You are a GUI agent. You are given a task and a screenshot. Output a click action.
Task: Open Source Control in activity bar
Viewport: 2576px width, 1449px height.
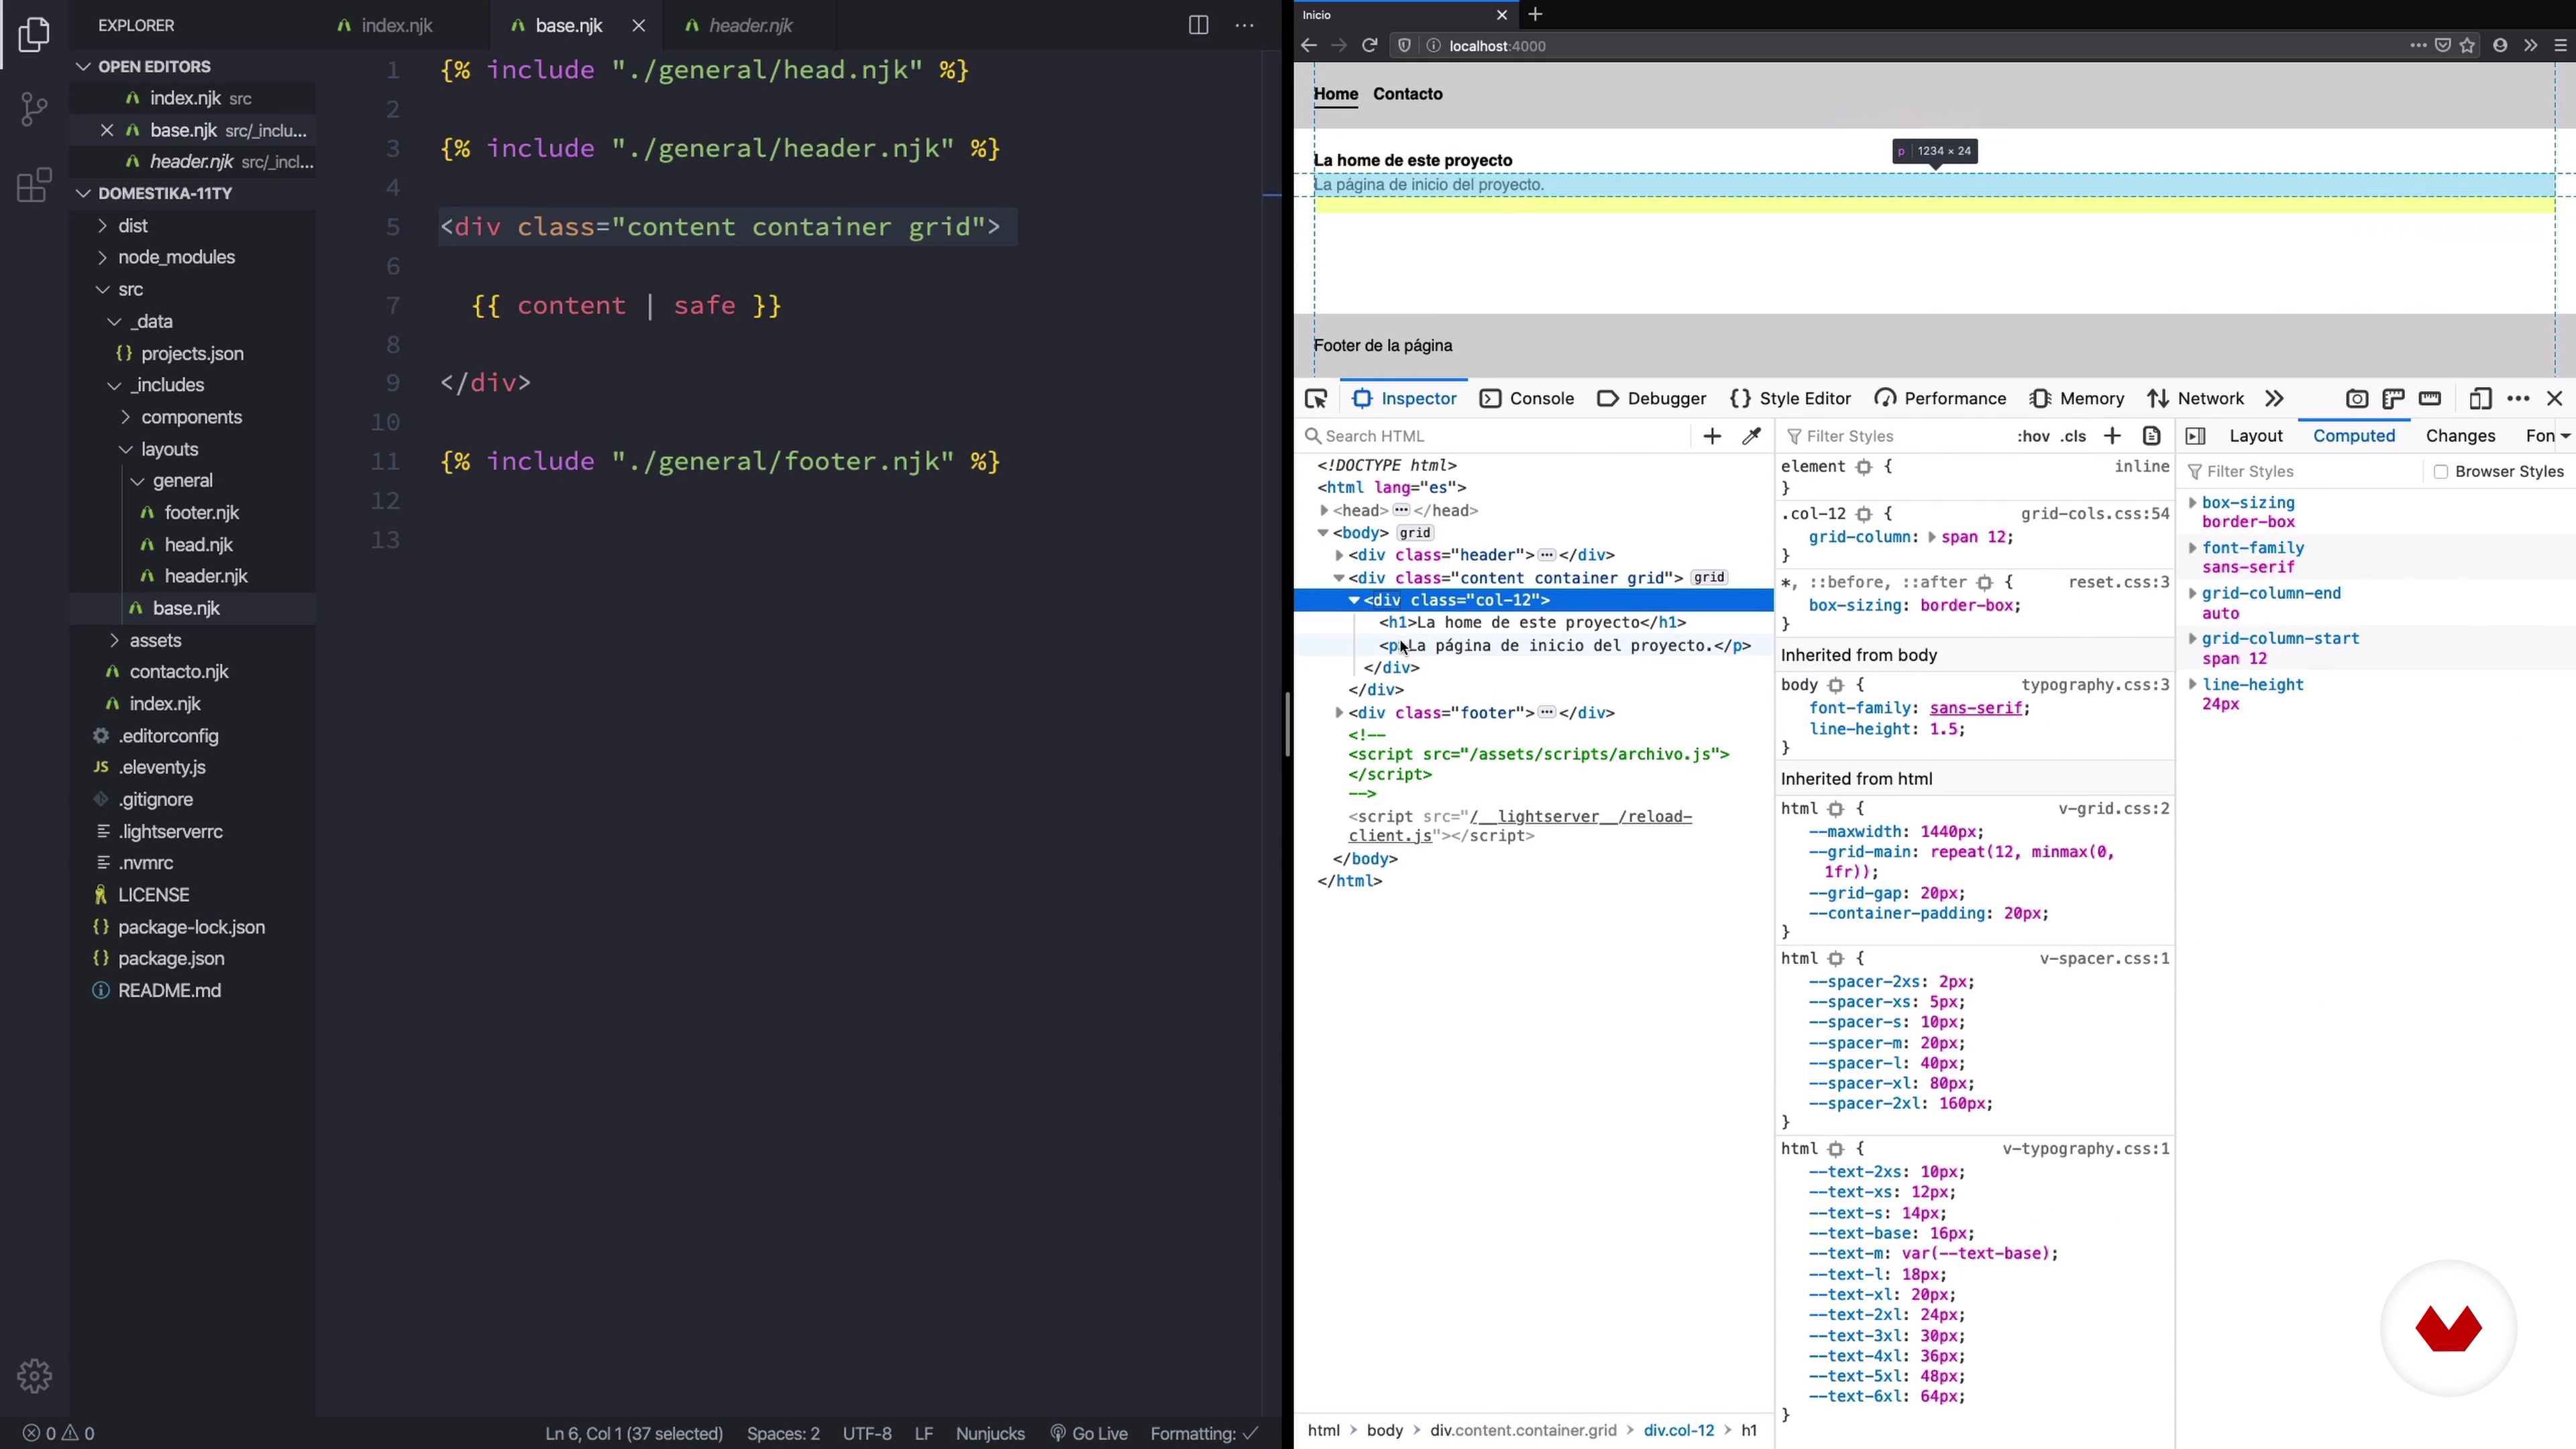(x=34, y=109)
